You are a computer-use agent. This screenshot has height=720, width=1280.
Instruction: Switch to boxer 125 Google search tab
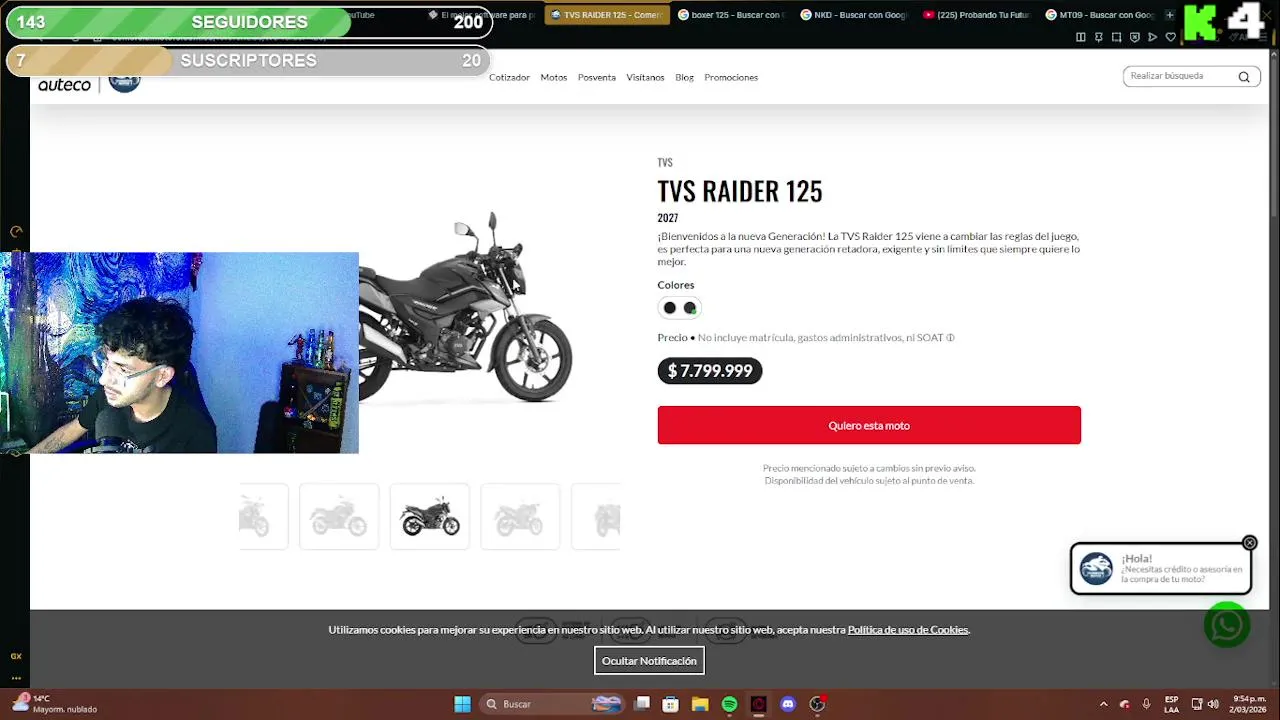(732, 15)
